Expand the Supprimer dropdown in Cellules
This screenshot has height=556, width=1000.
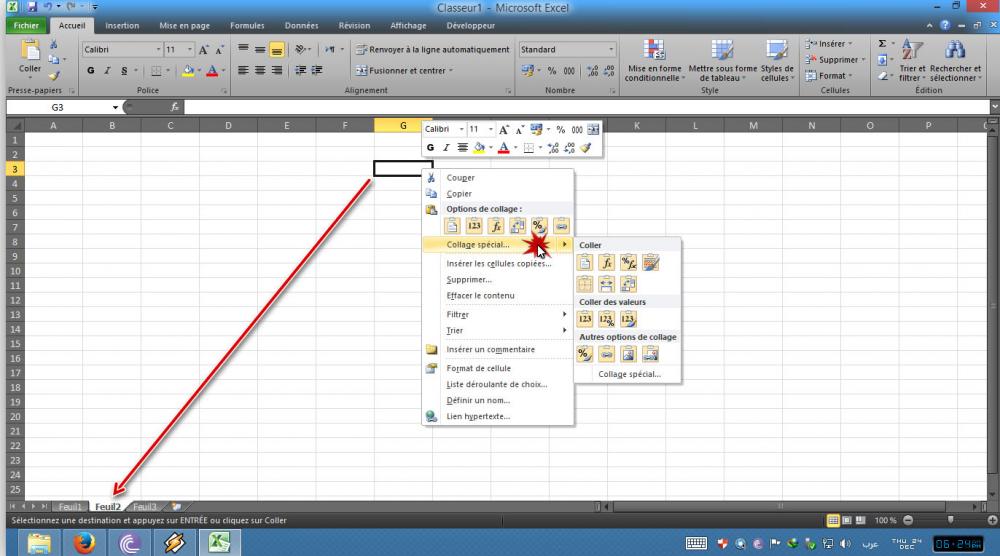[x=863, y=60]
